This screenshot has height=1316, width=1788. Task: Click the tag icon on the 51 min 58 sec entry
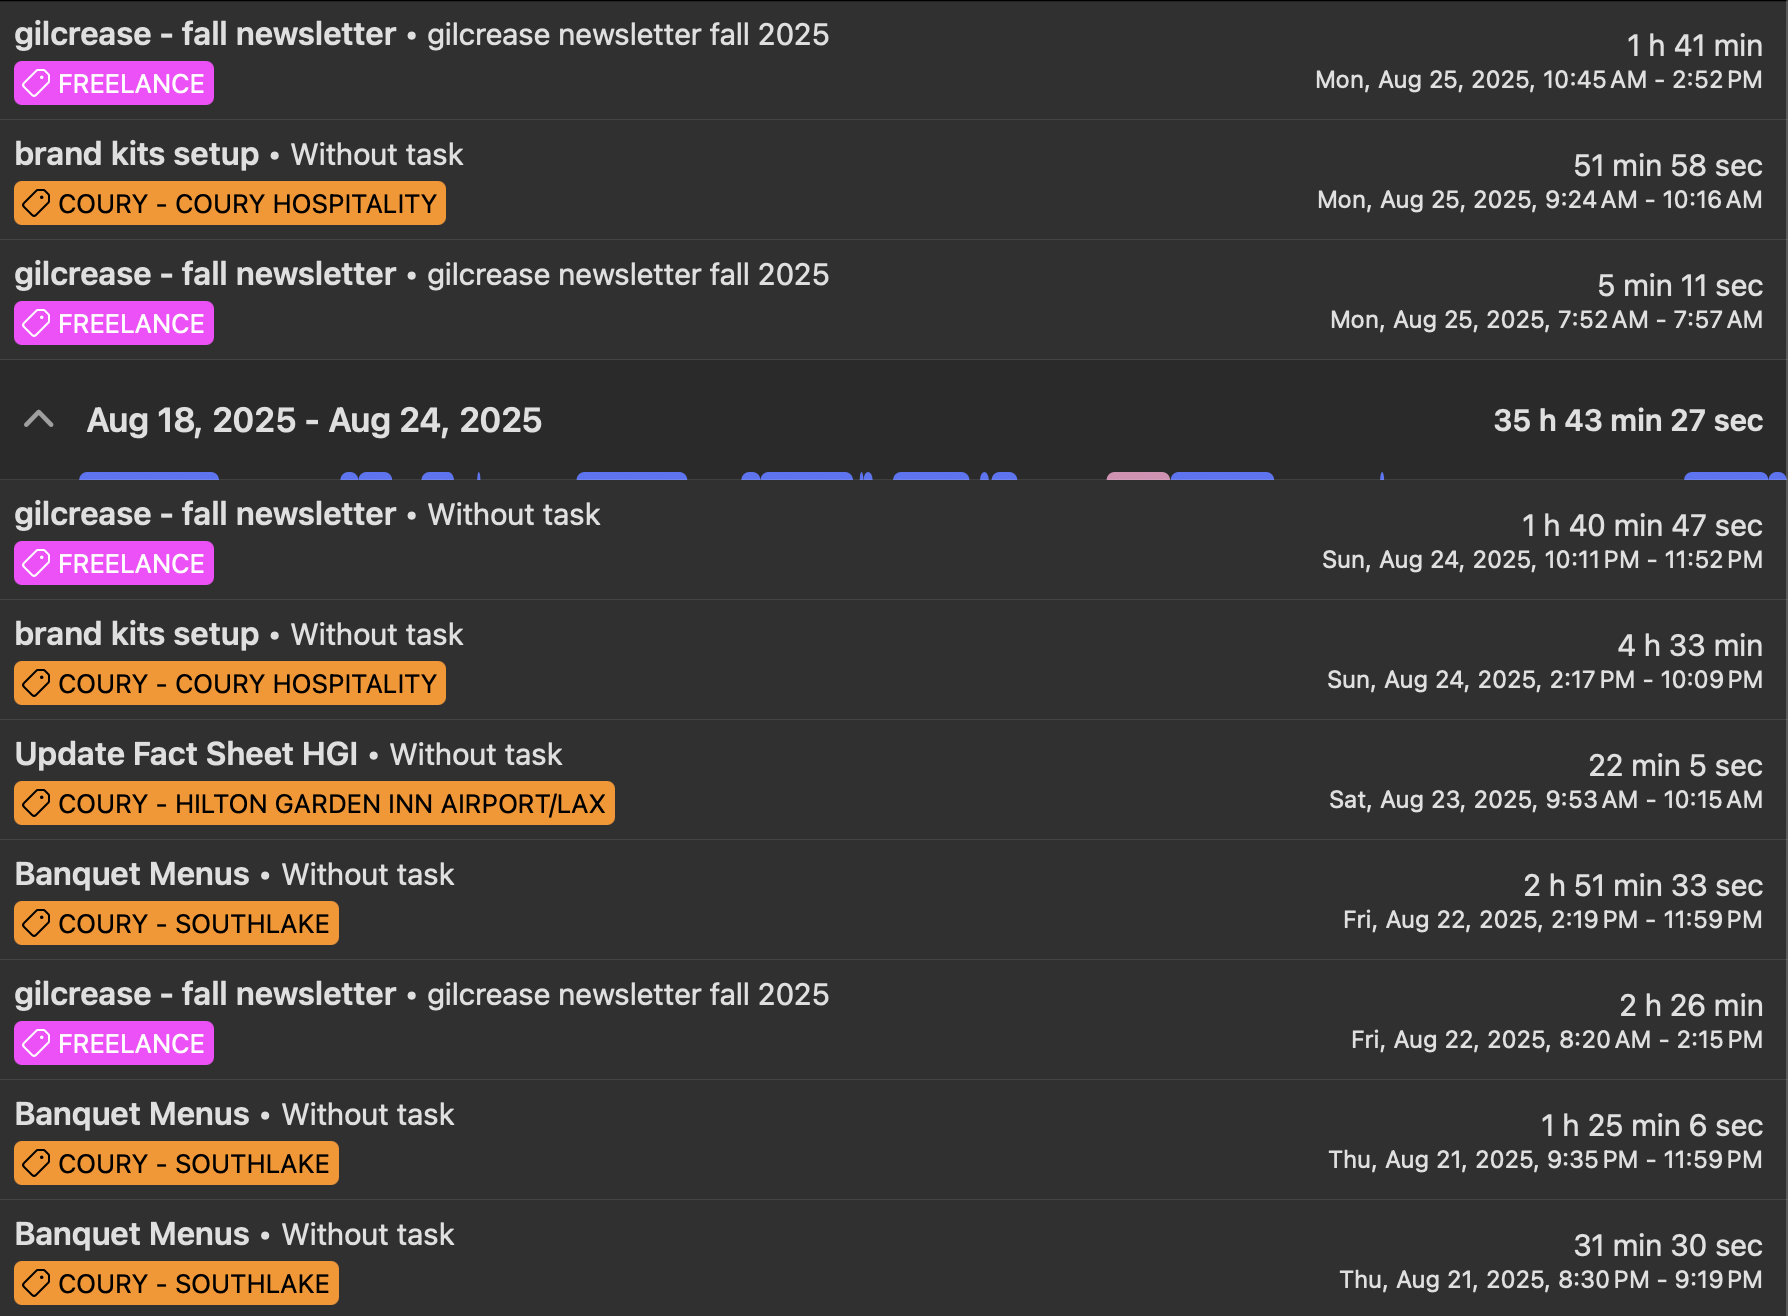tap(37, 204)
